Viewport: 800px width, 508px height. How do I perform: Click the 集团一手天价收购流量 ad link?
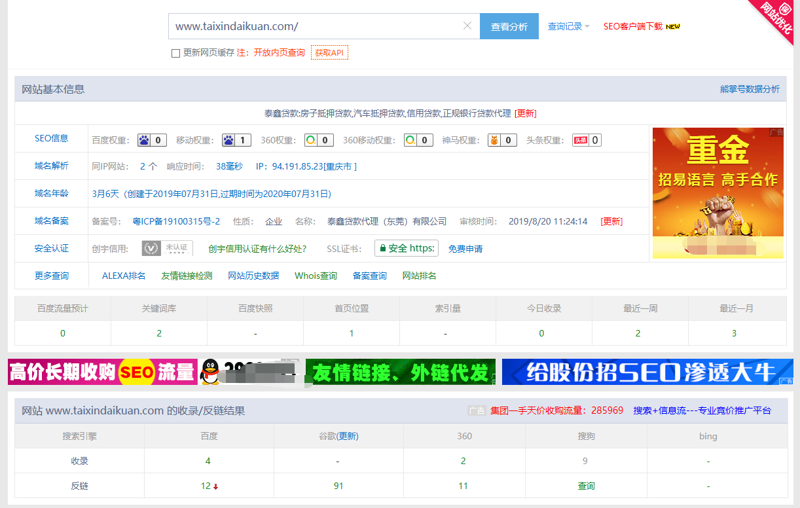557,411
